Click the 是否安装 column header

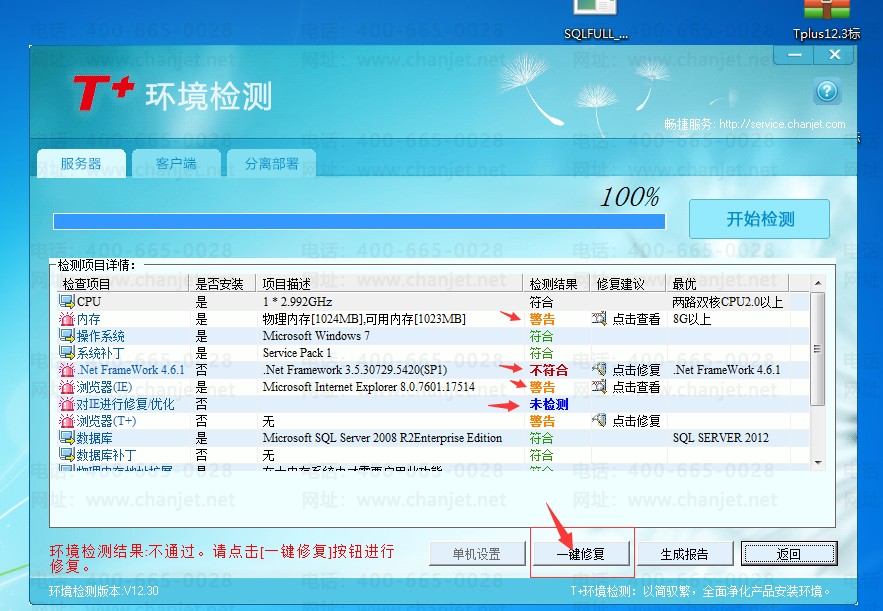[223, 284]
